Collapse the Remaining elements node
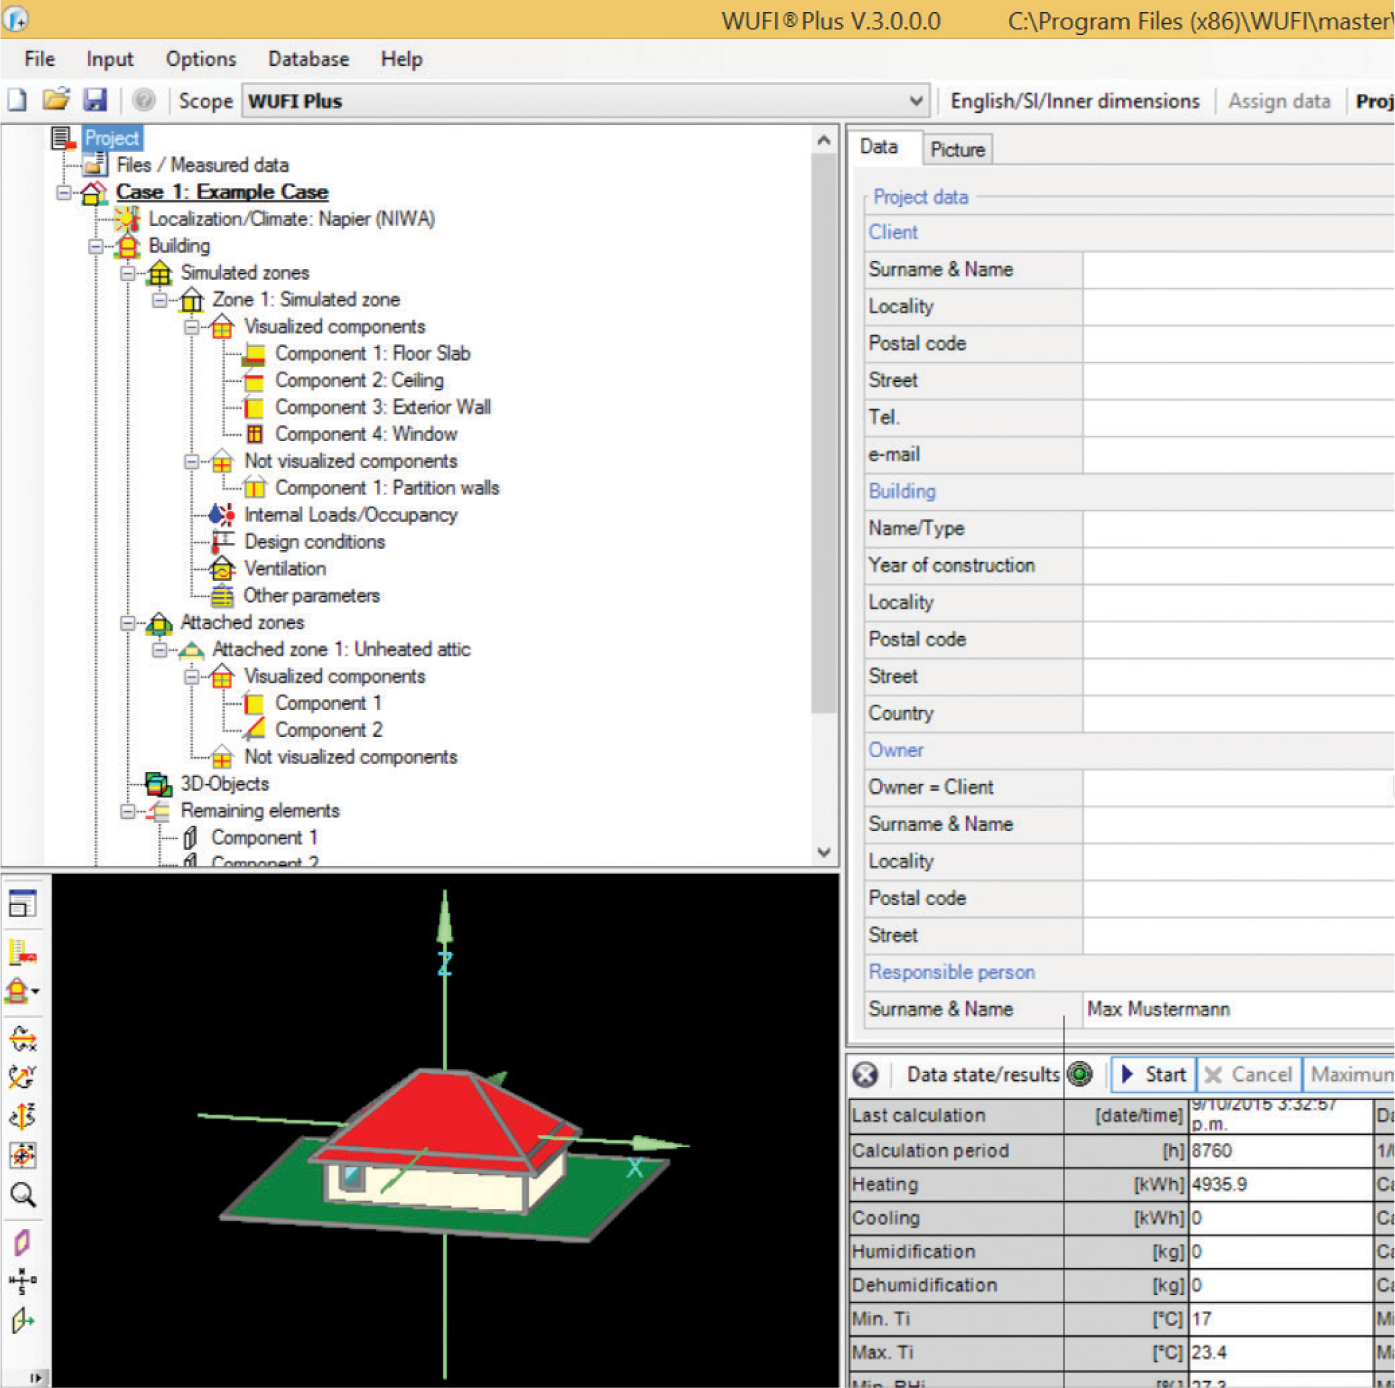Image resolution: width=1395 pixels, height=1388 pixels. 128,811
